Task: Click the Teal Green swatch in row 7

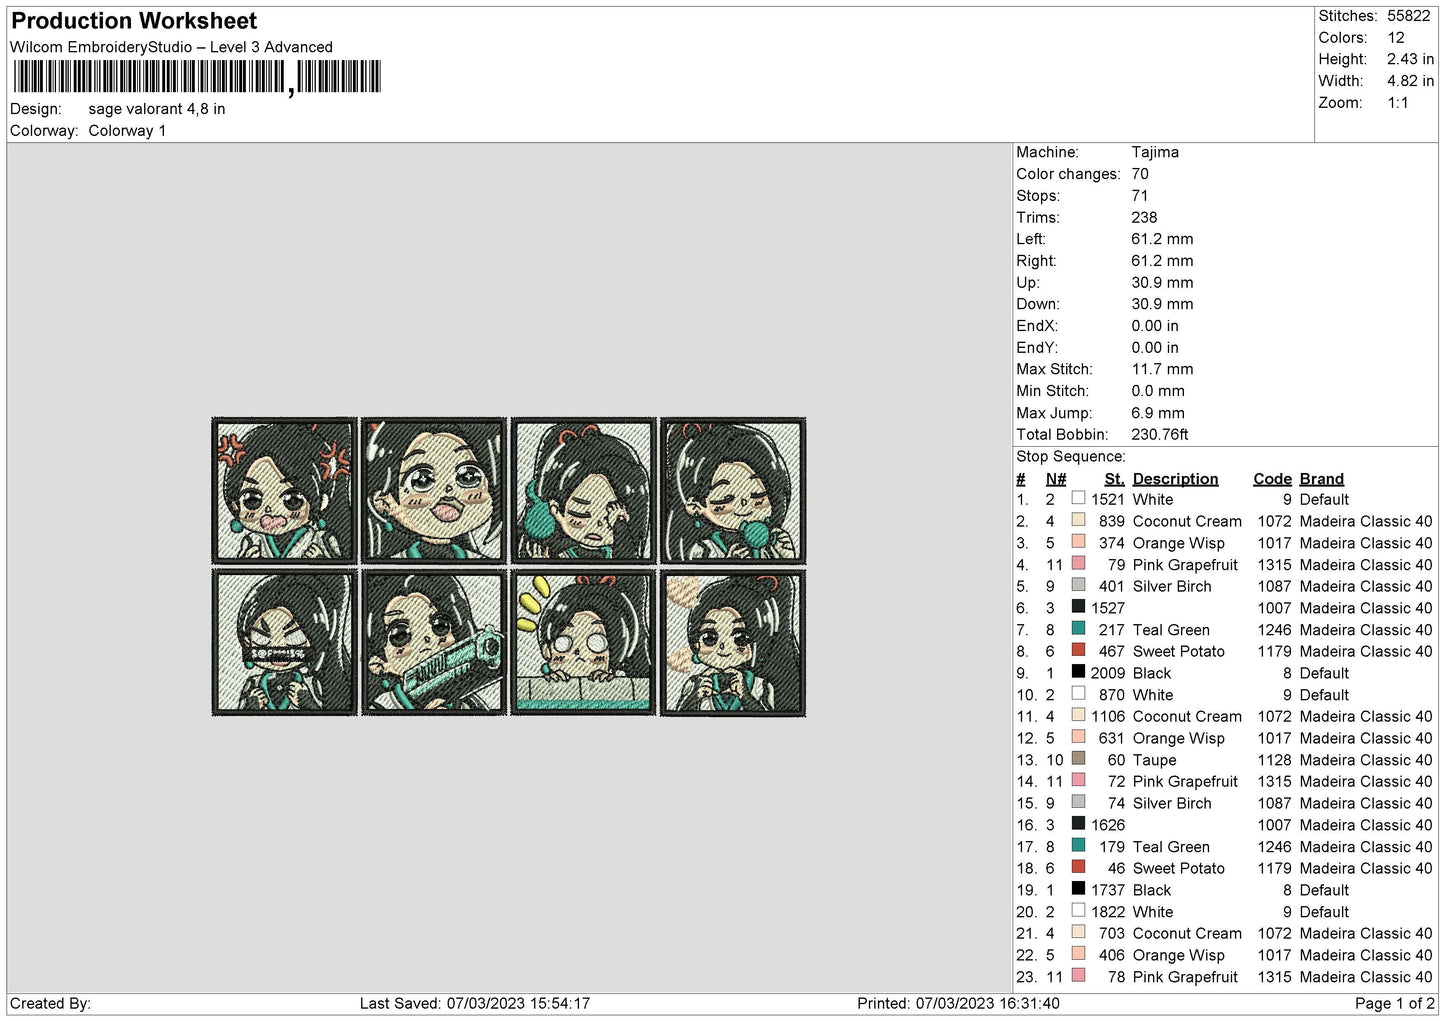Action: 1078,628
